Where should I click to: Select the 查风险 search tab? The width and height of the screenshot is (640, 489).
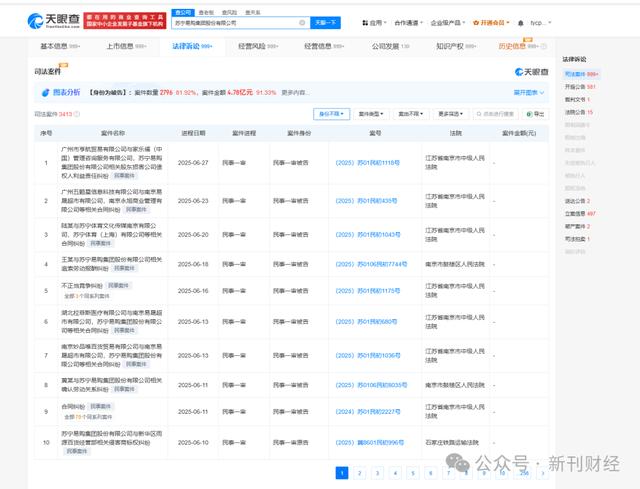pos(229,13)
